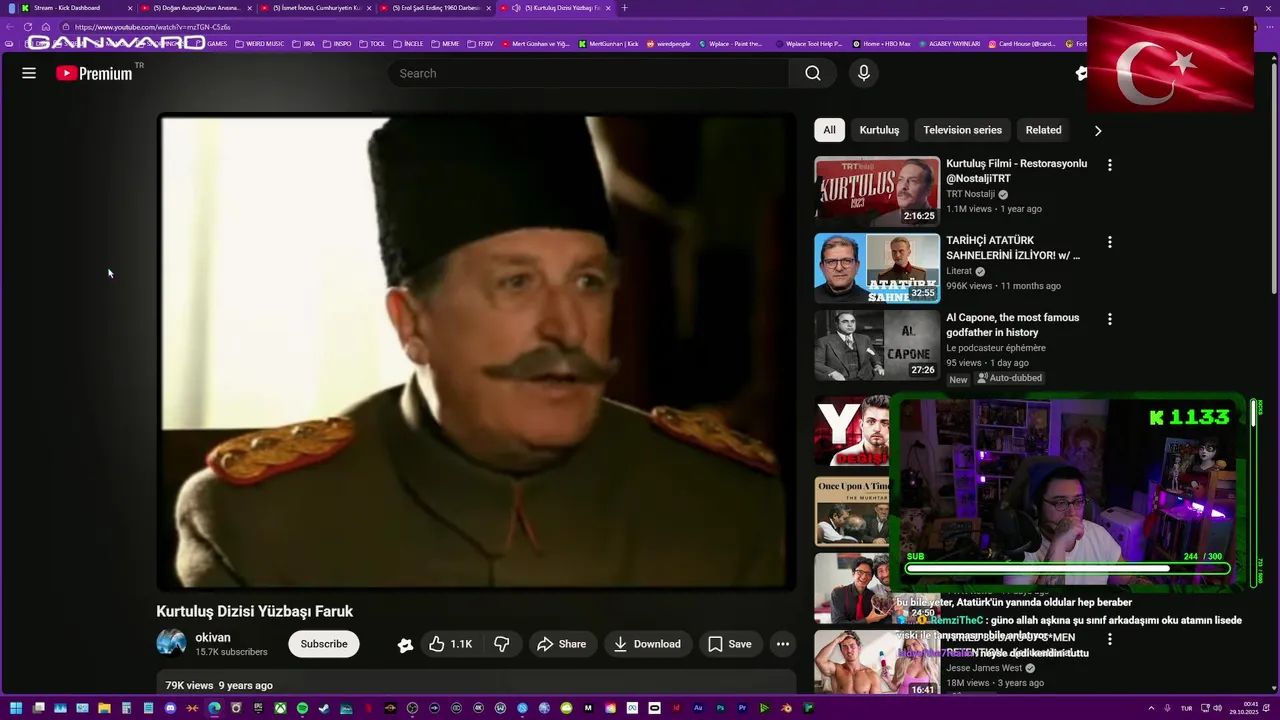Screen dimensions: 1280x720
Task: Open the YouTube guide hamburger menu
Action: [29, 73]
